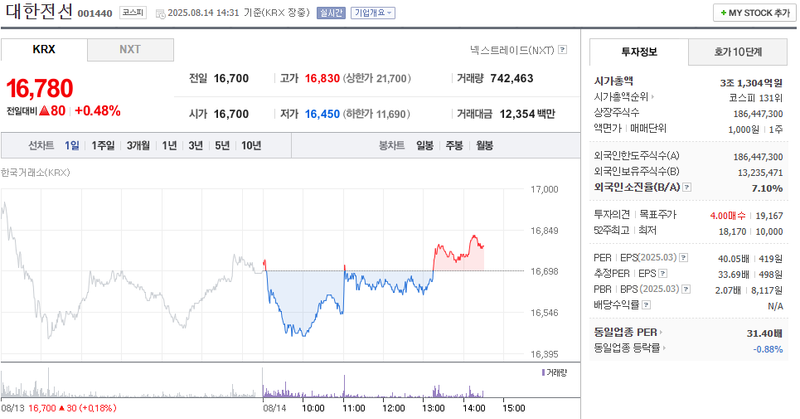Click the market cap value 3조 1,304억원
The image size is (800, 419).
click(751, 83)
